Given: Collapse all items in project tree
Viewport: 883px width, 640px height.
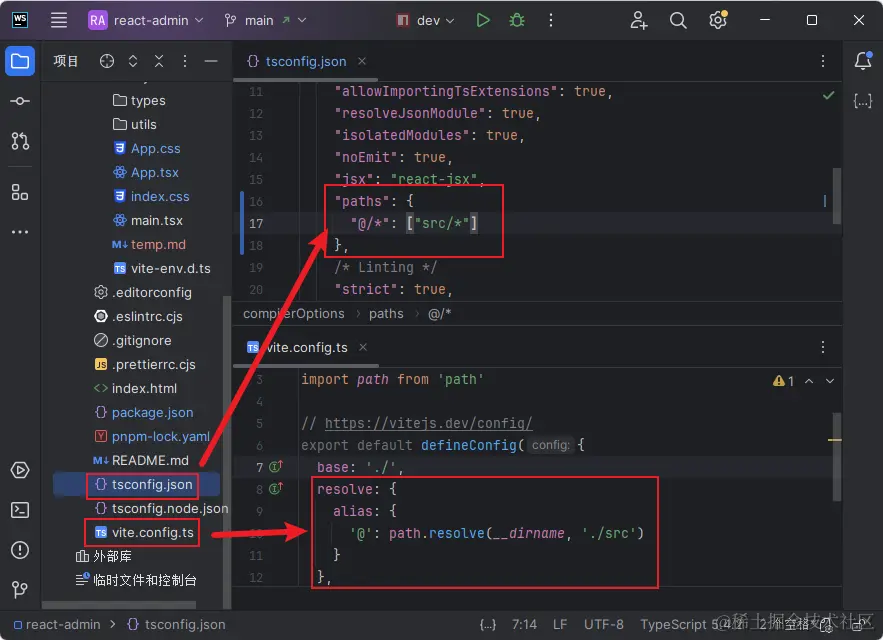Looking at the screenshot, I should tap(159, 61).
